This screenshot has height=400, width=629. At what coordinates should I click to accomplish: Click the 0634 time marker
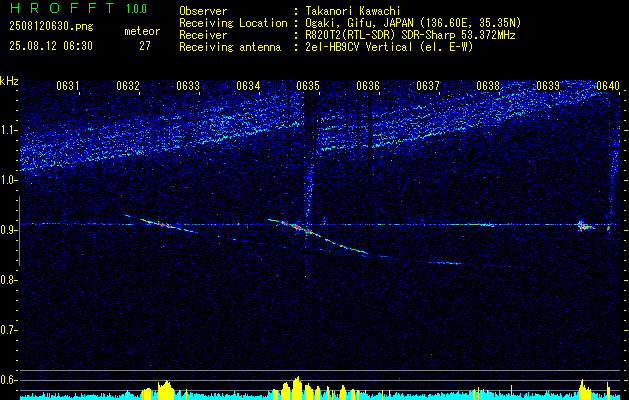tap(248, 86)
